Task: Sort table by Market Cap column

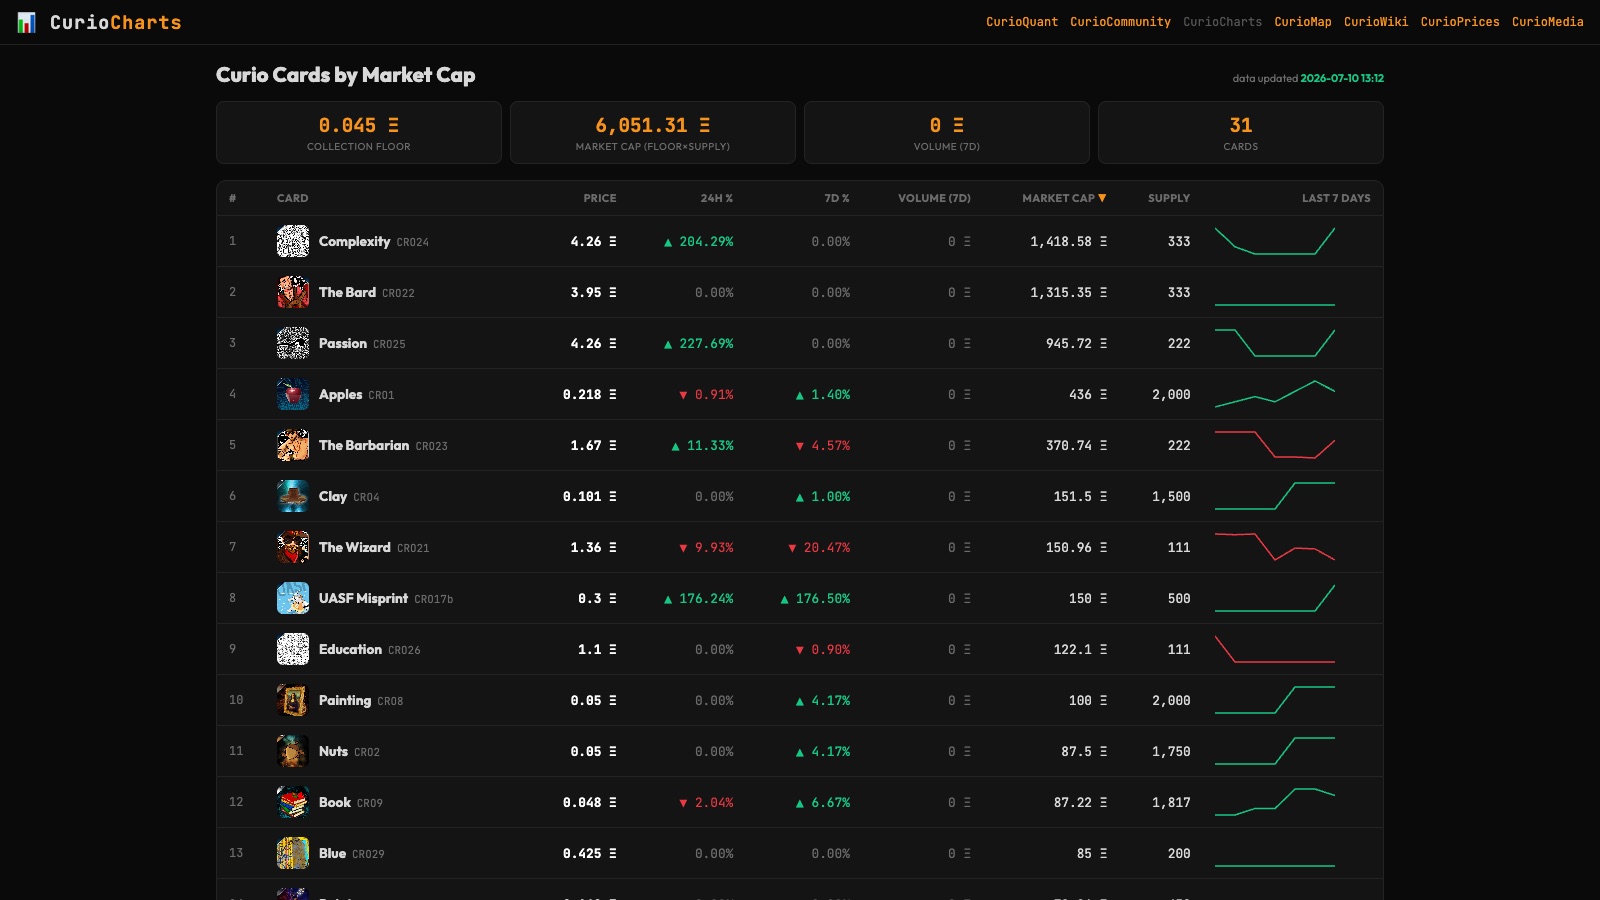Action: [1064, 198]
